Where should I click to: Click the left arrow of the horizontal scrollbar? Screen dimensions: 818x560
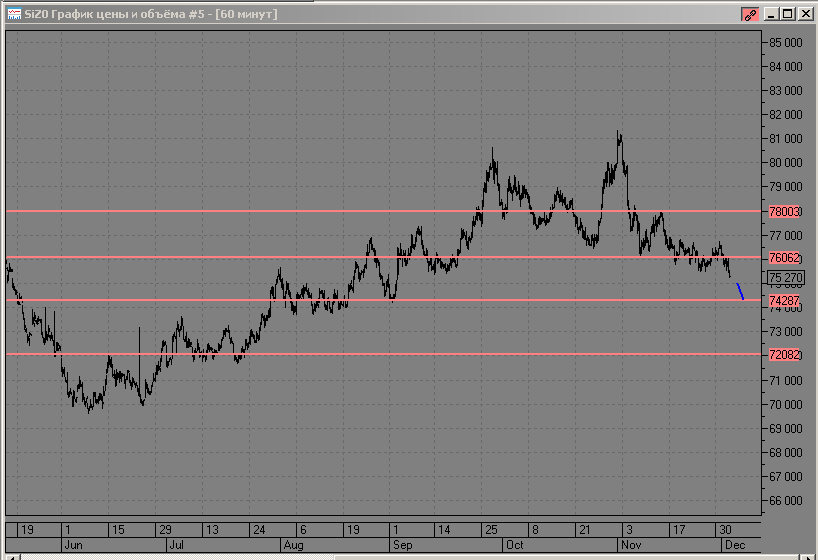pyautogui.click(x=11, y=557)
